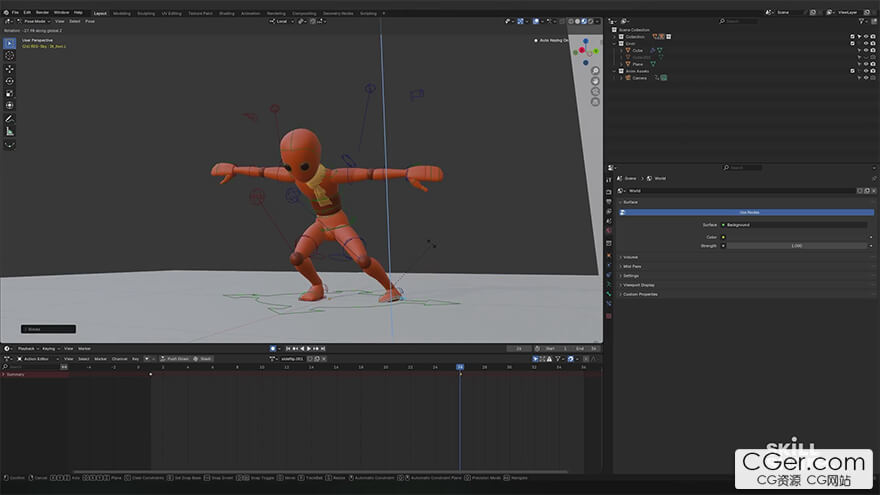Click the perspective/orthographic grid gizmo
The image size is (880, 495).
coord(595,102)
